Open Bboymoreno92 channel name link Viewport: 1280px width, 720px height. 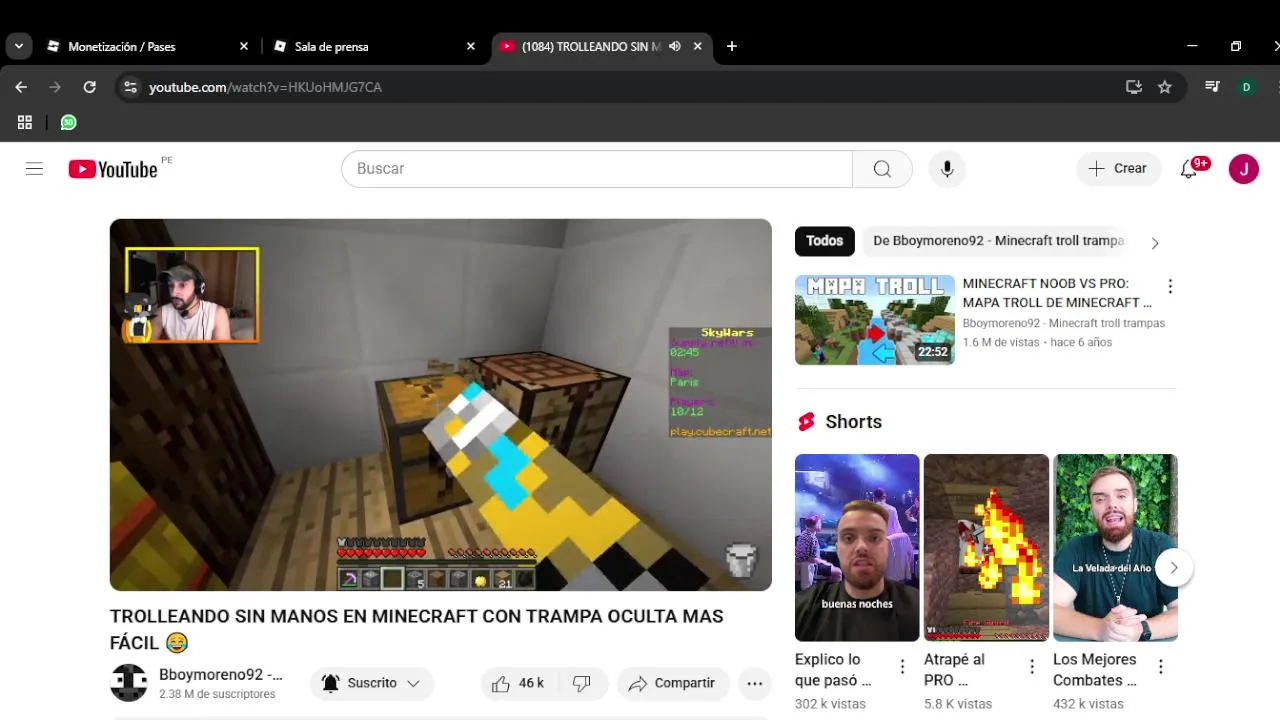tap(220, 675)
